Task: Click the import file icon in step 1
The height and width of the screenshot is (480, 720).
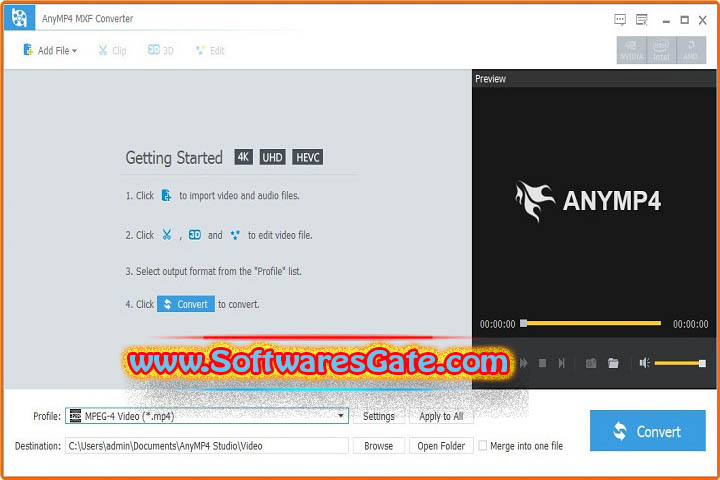Action: (166, 195)
